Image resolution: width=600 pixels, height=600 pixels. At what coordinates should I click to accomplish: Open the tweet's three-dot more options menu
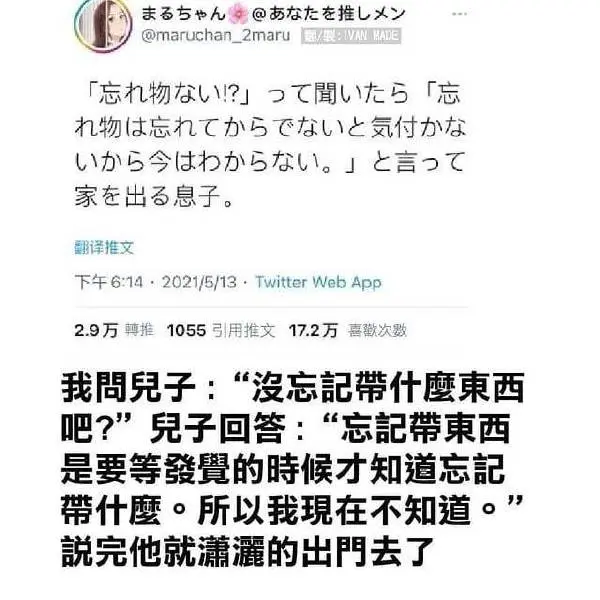(459, 14)
